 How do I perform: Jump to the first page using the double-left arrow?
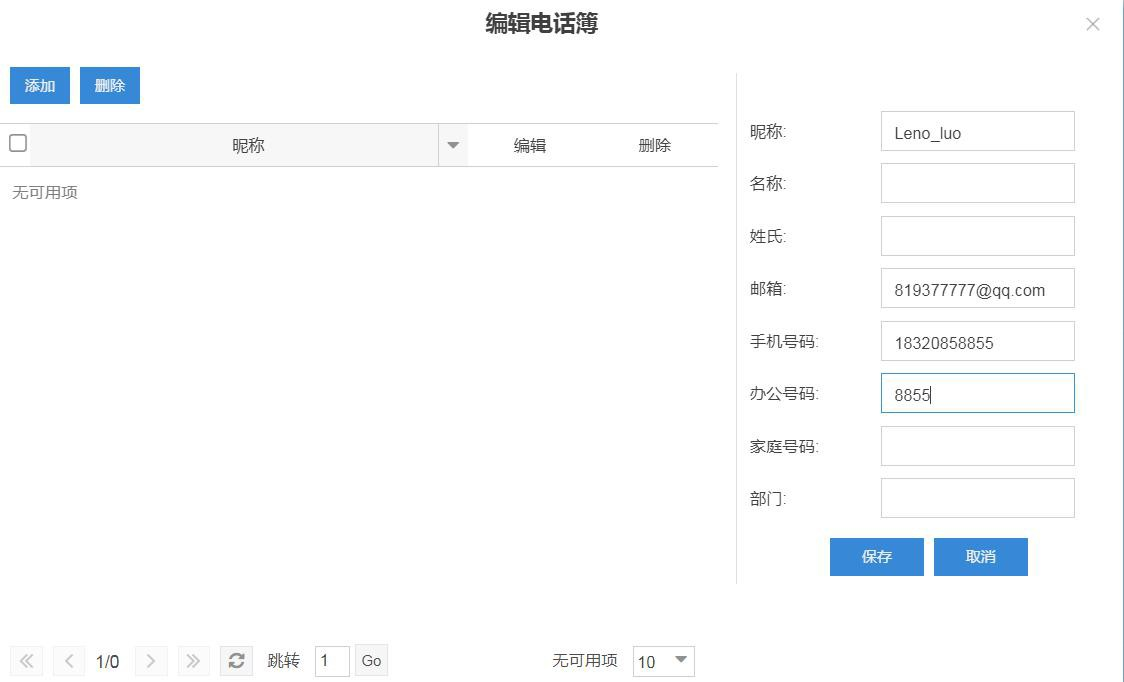click(26, 660)
